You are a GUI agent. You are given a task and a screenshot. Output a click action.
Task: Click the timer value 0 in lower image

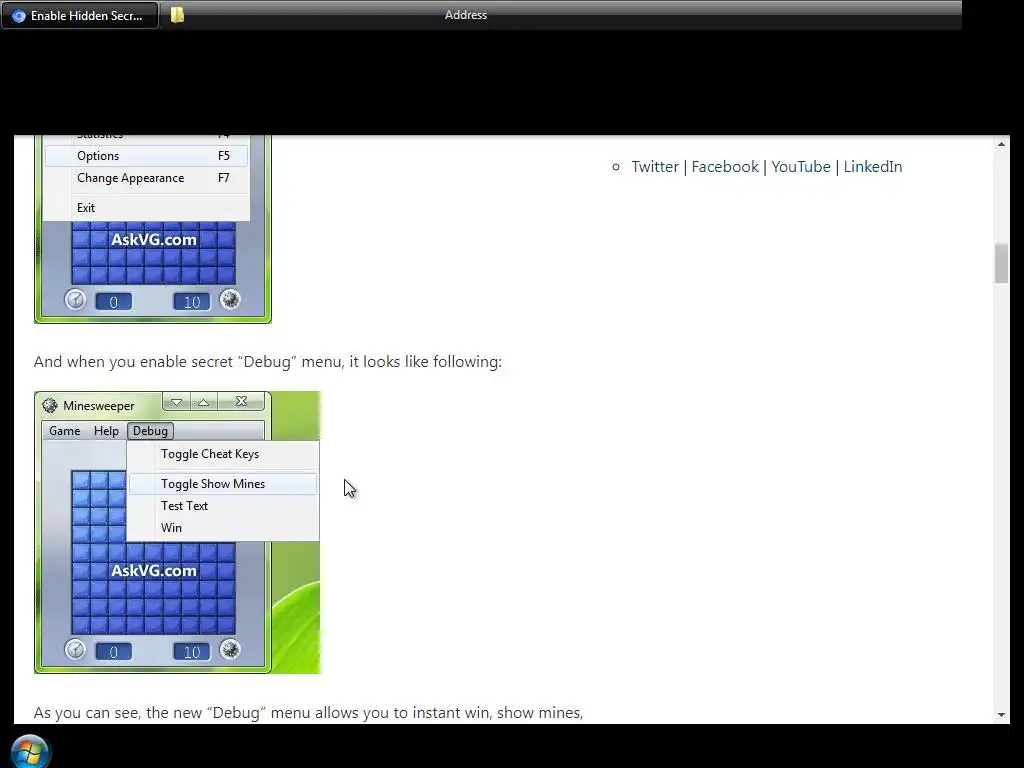(114, 652)
